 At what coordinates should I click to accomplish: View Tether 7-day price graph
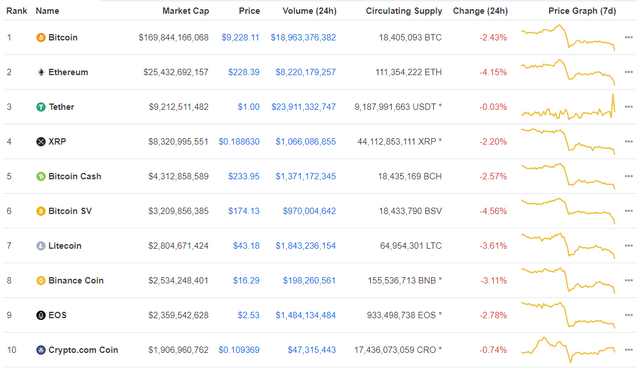(x=568, y=107)
